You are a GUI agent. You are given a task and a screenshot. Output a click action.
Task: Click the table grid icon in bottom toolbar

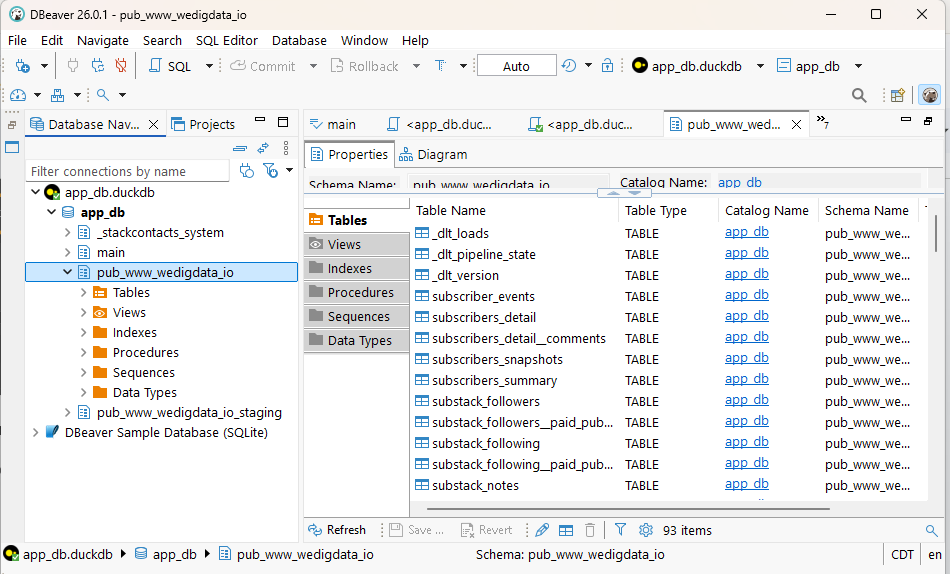566,530
